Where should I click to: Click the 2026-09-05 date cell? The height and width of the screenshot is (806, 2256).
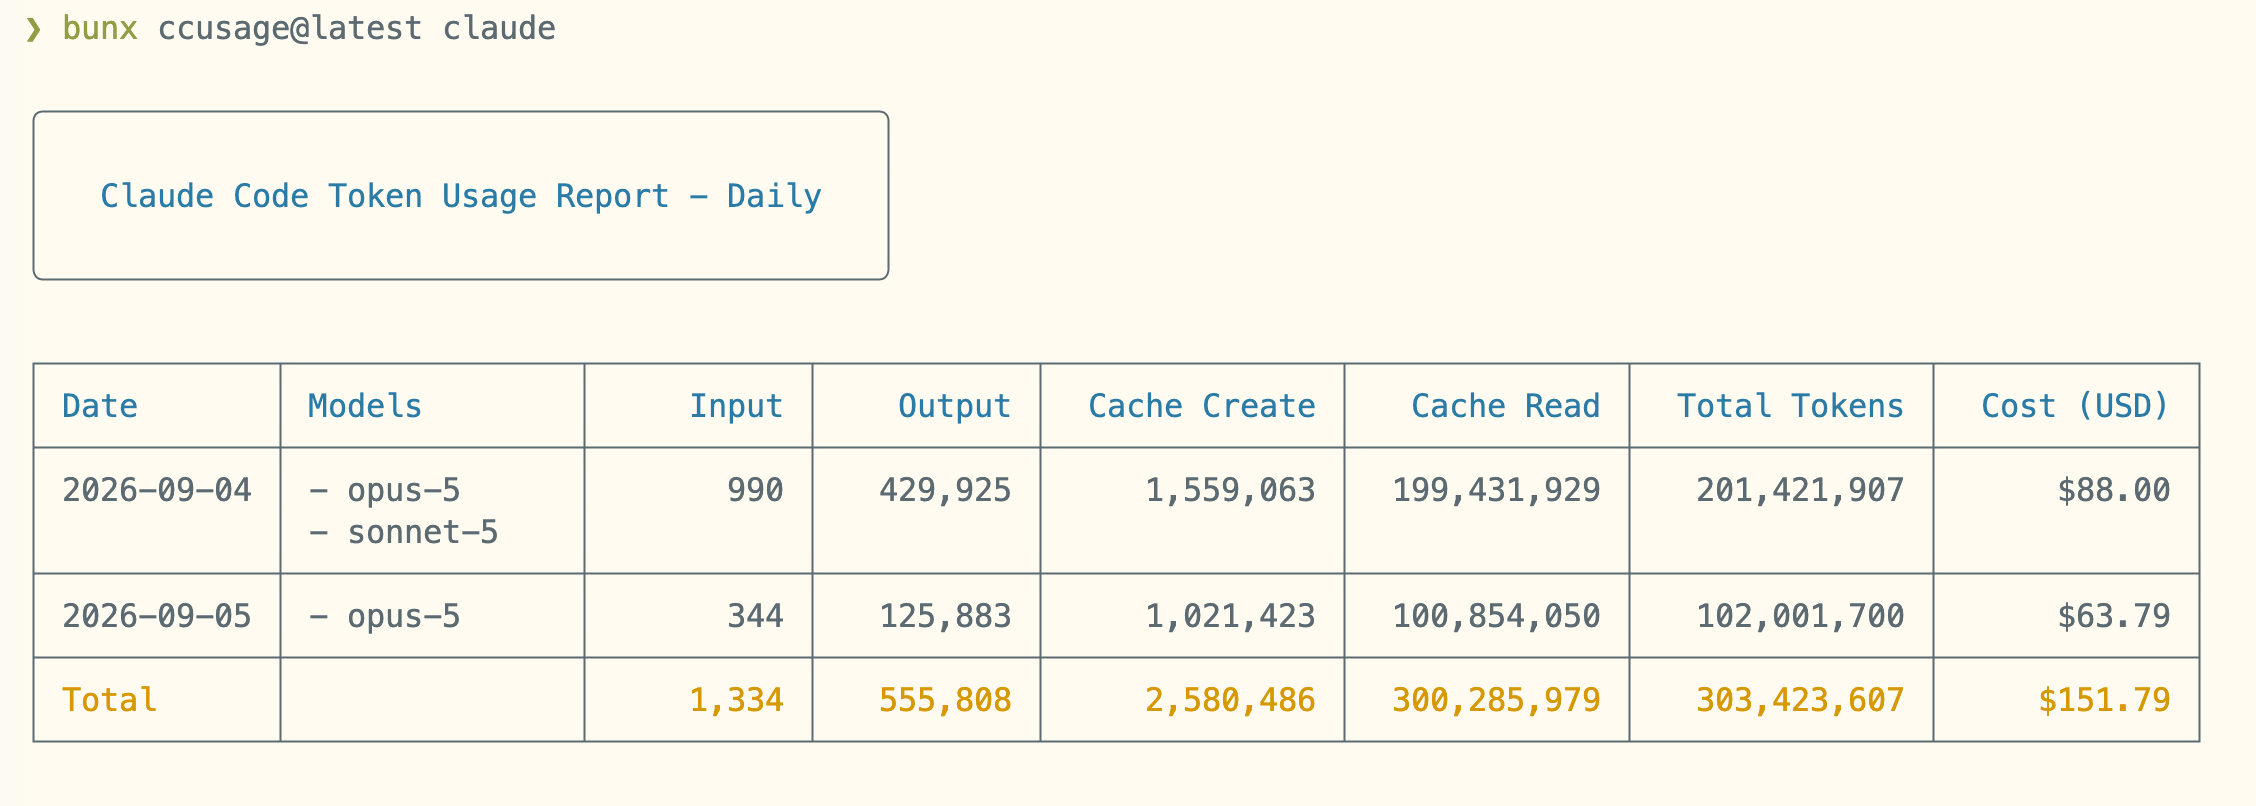(x=157, y=616)
